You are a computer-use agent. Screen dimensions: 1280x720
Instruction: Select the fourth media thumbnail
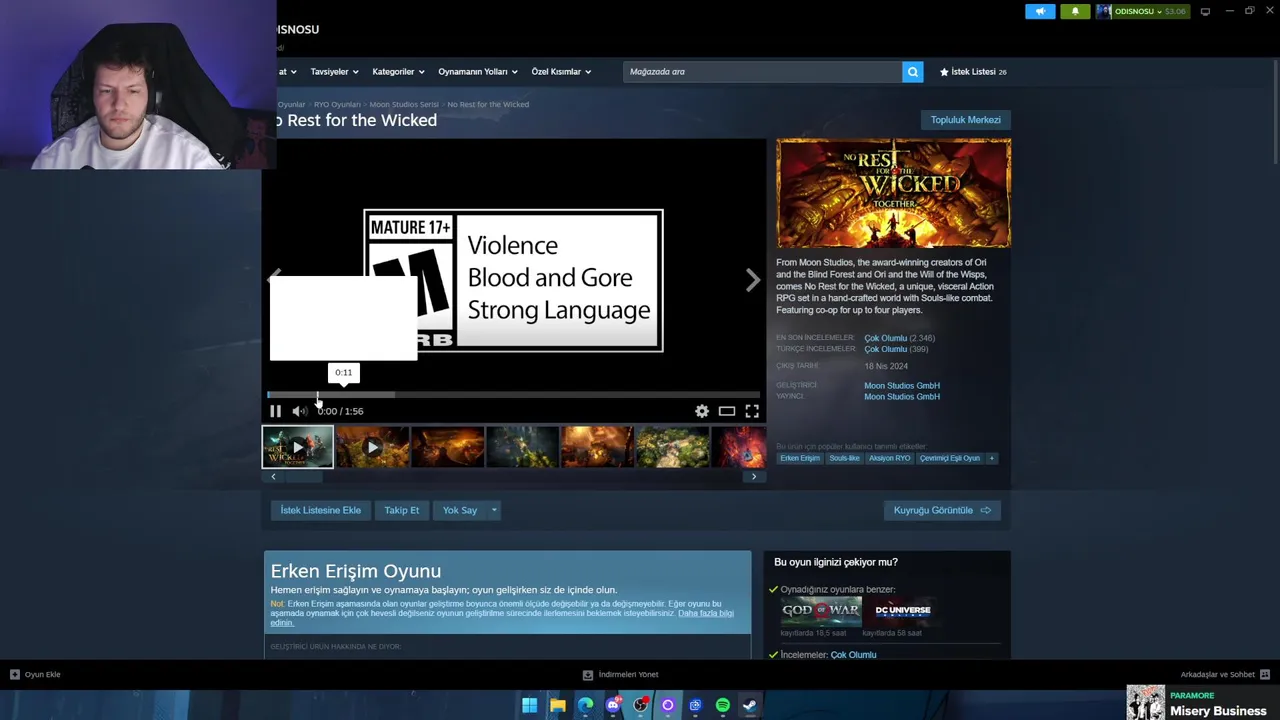click(x=523, y=447)
